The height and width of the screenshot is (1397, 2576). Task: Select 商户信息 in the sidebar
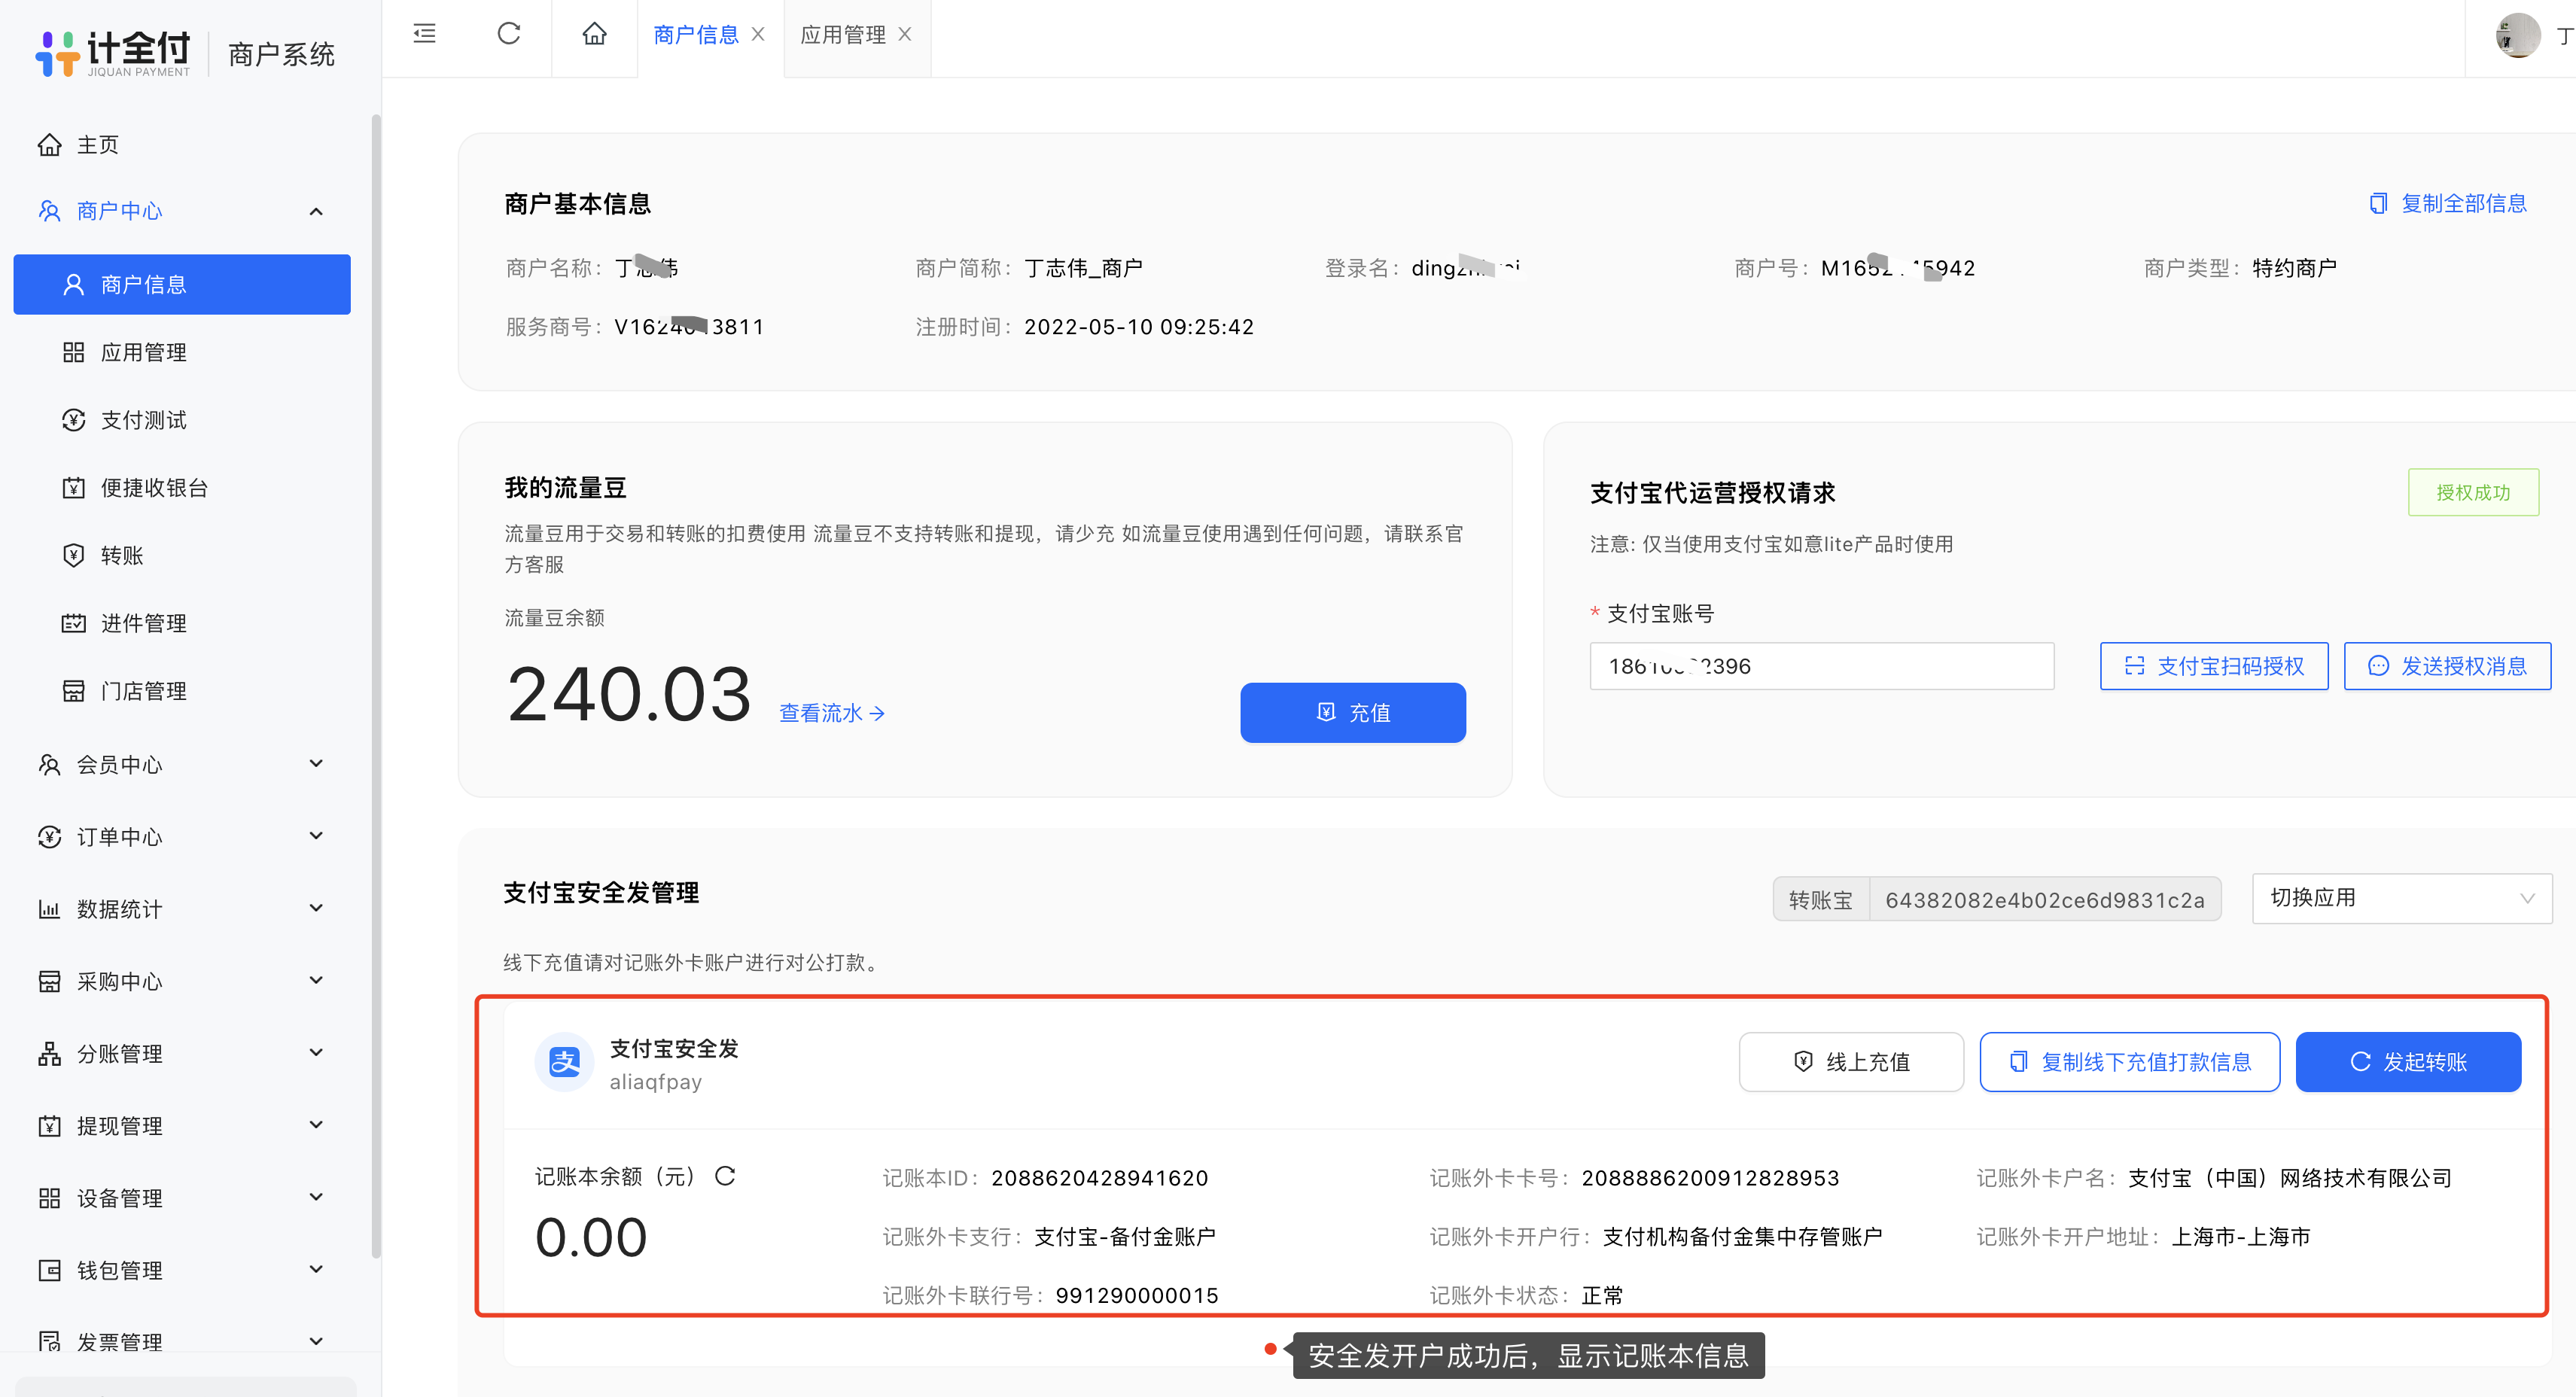pyautogui.click(x=182, y=284)
